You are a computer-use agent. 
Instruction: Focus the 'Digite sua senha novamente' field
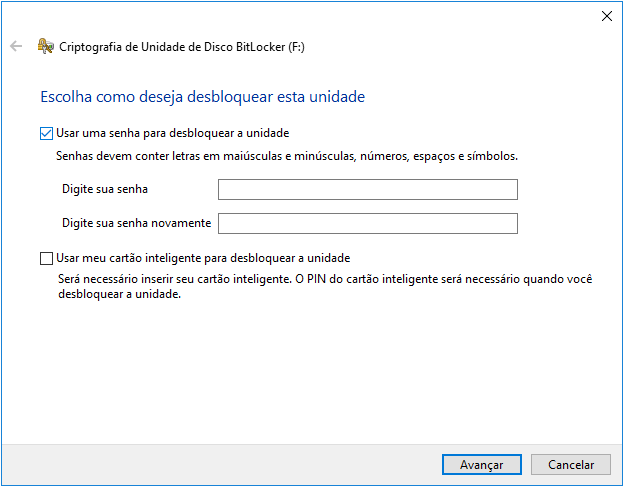pos(367,223)
